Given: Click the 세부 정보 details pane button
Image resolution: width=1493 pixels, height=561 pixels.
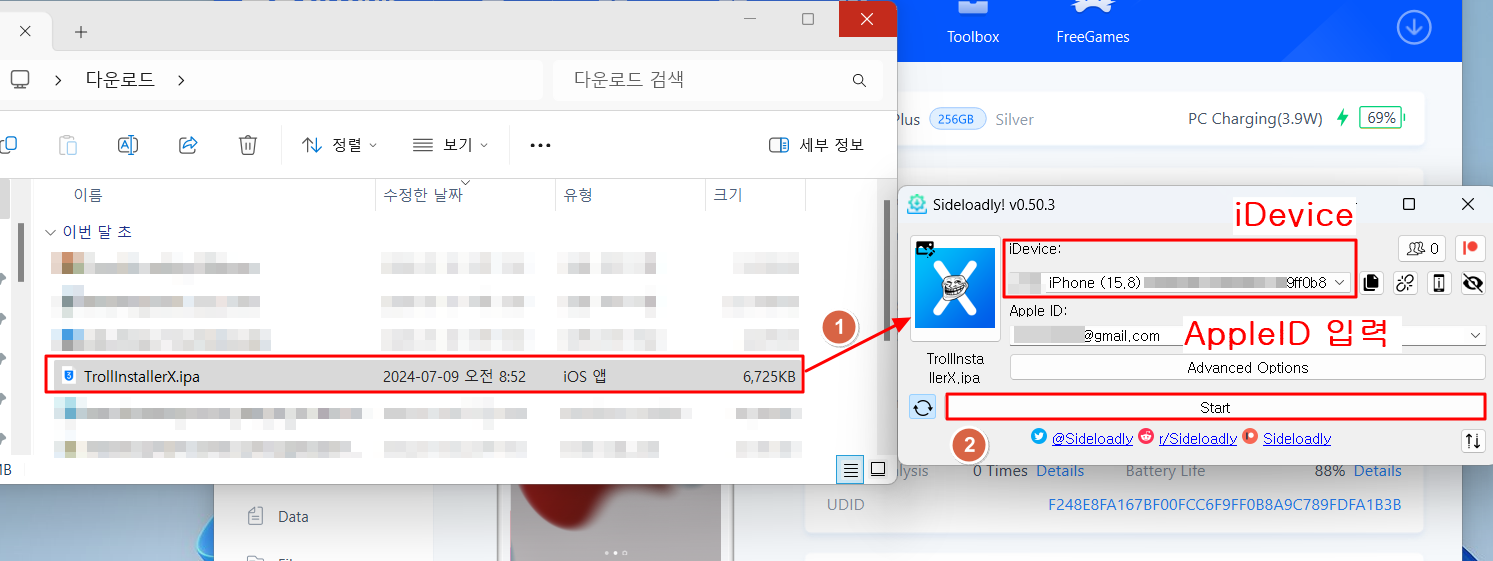Looking at the screenshot, I should tap(817, 145).
